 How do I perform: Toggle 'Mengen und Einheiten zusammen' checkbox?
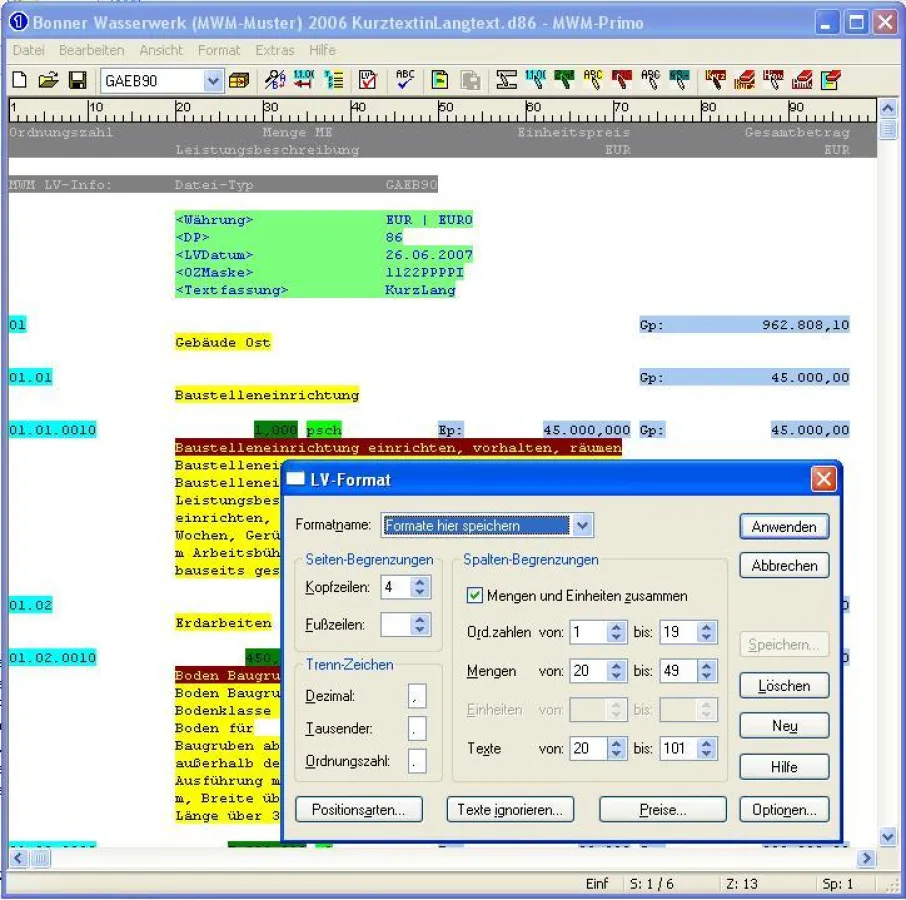pos(476,595)
